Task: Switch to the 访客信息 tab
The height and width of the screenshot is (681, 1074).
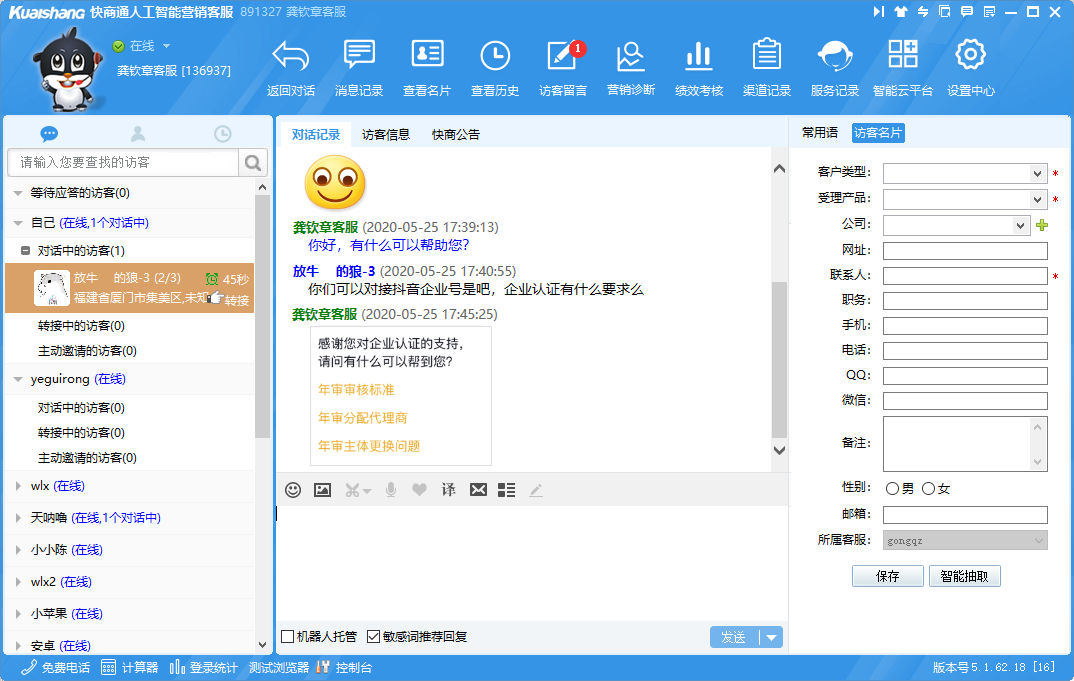Action: pos(386,135)
